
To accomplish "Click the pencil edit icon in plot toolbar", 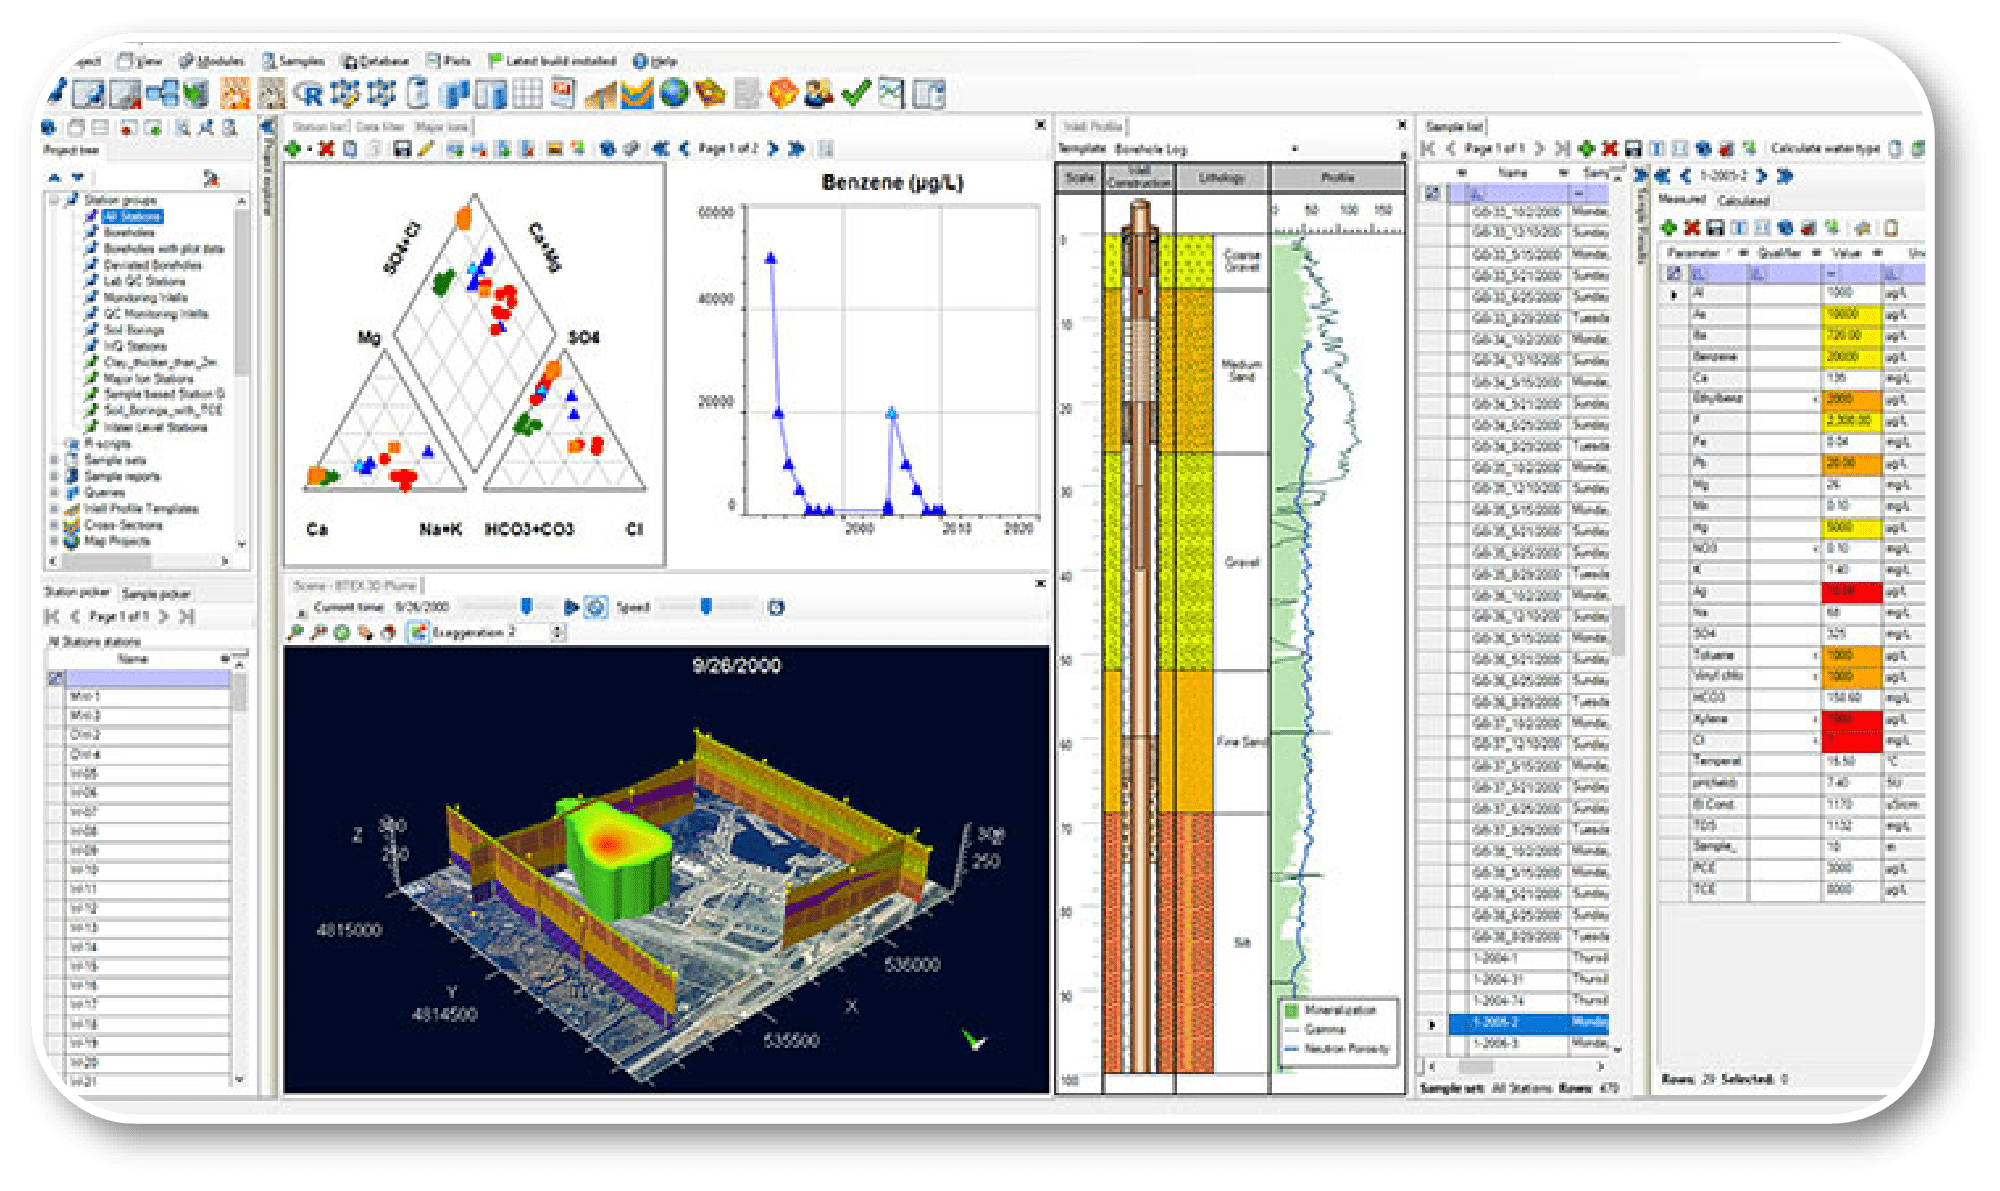I will [x=425, y=149].
